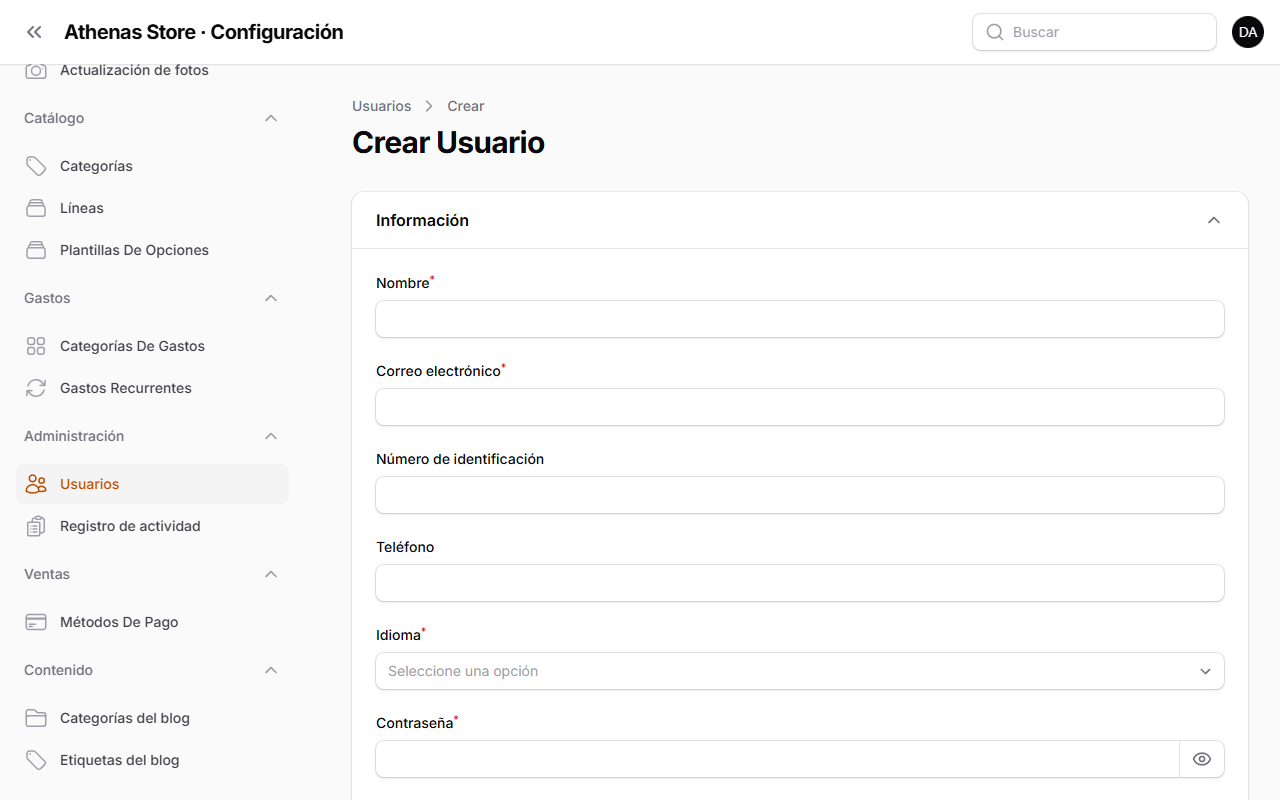Show password with the eye icon
1280x800 pixels.
tap(1202, 759)
